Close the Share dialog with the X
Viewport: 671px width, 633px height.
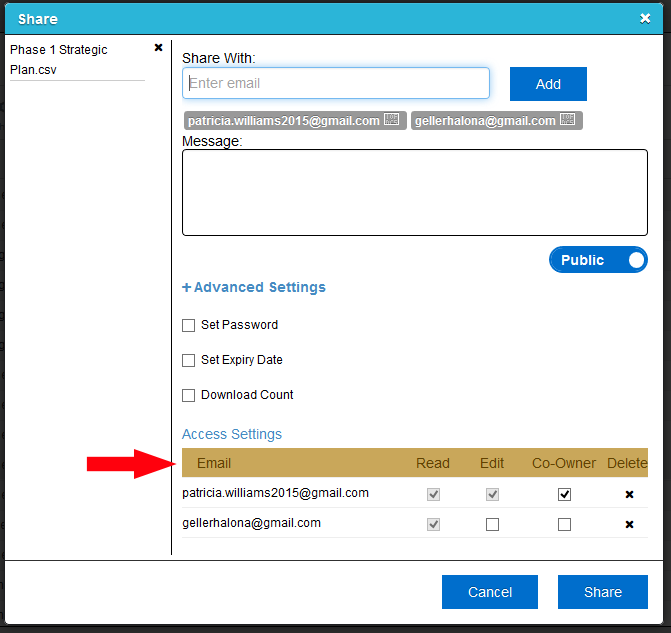click(645, 18)
